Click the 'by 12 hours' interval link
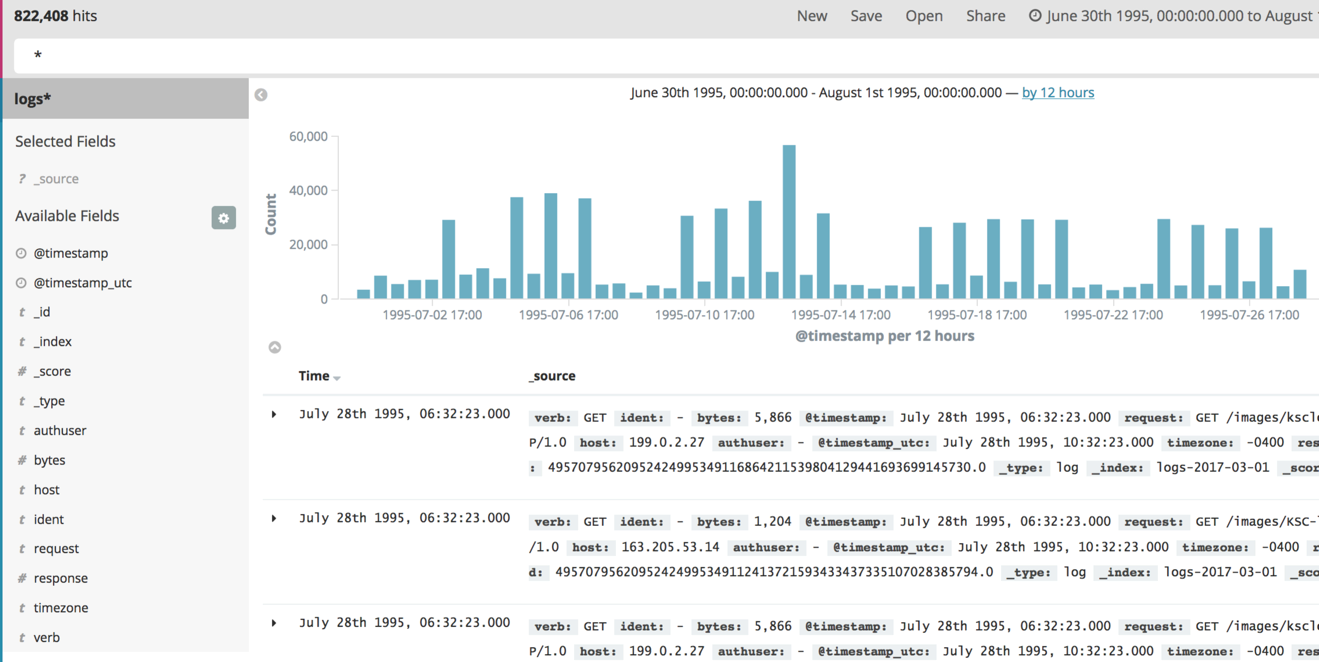 pyautogui.click(x=1058, y=92)
